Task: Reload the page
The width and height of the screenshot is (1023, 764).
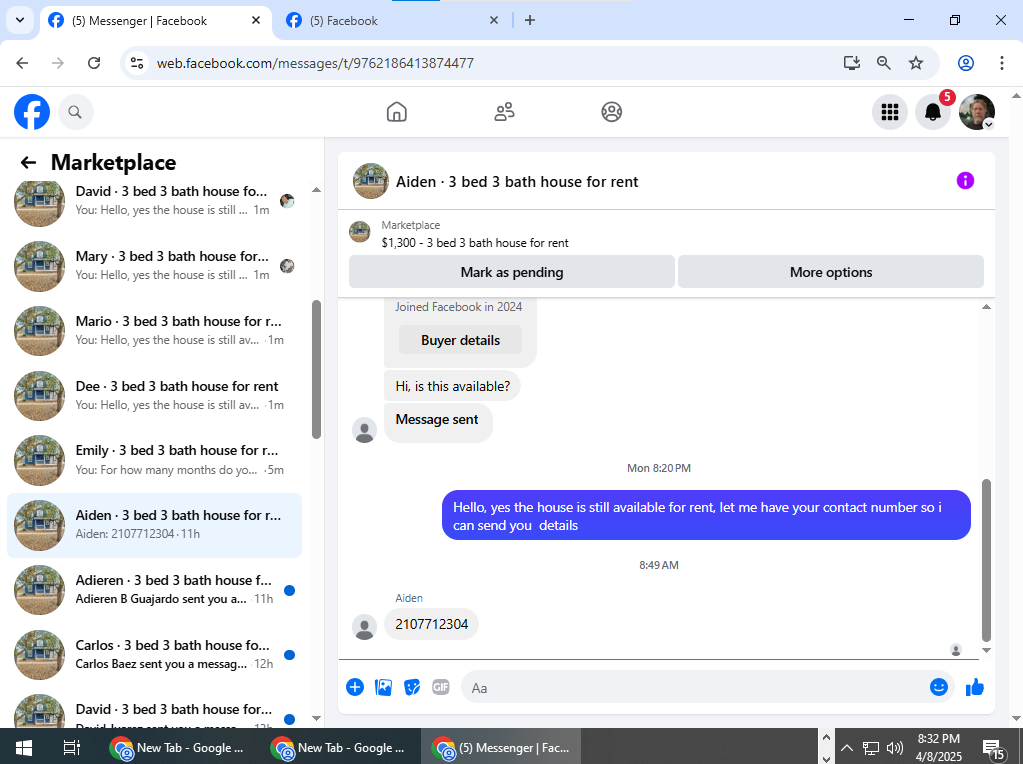Action: 94,63
